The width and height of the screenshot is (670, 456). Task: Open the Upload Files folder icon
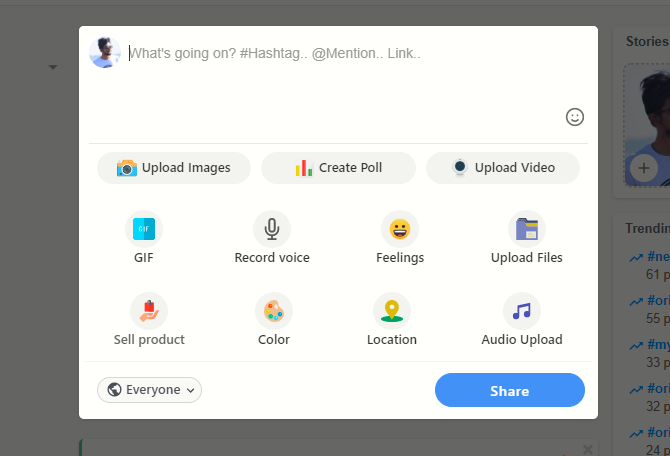(x=526, y=229)
